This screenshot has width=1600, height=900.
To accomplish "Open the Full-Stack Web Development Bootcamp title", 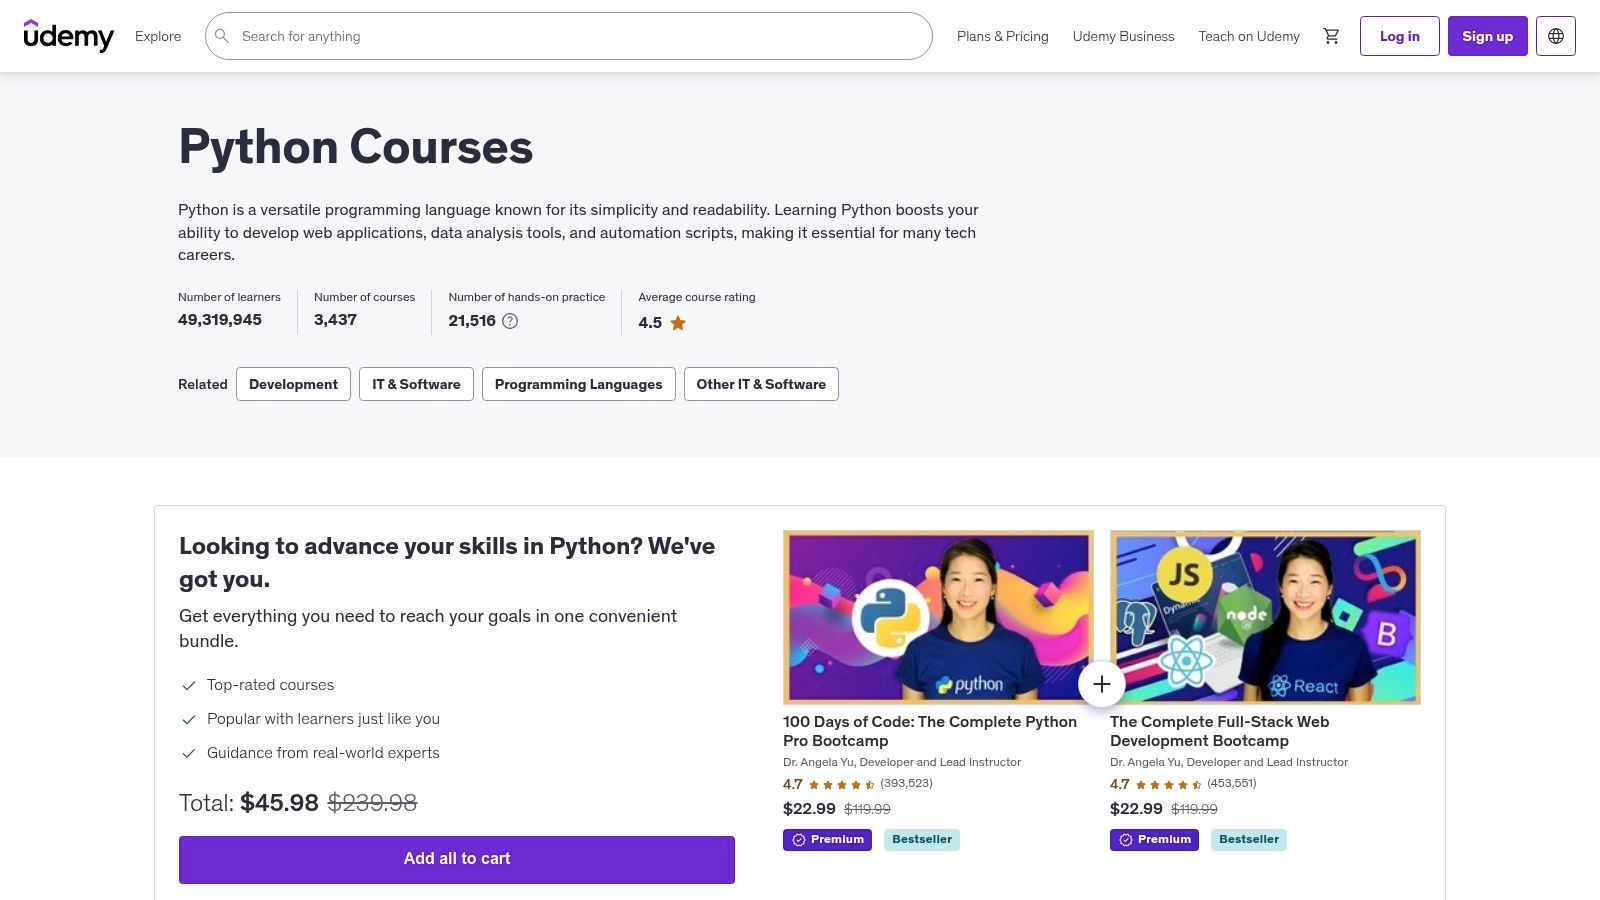I will point(1219,731).
